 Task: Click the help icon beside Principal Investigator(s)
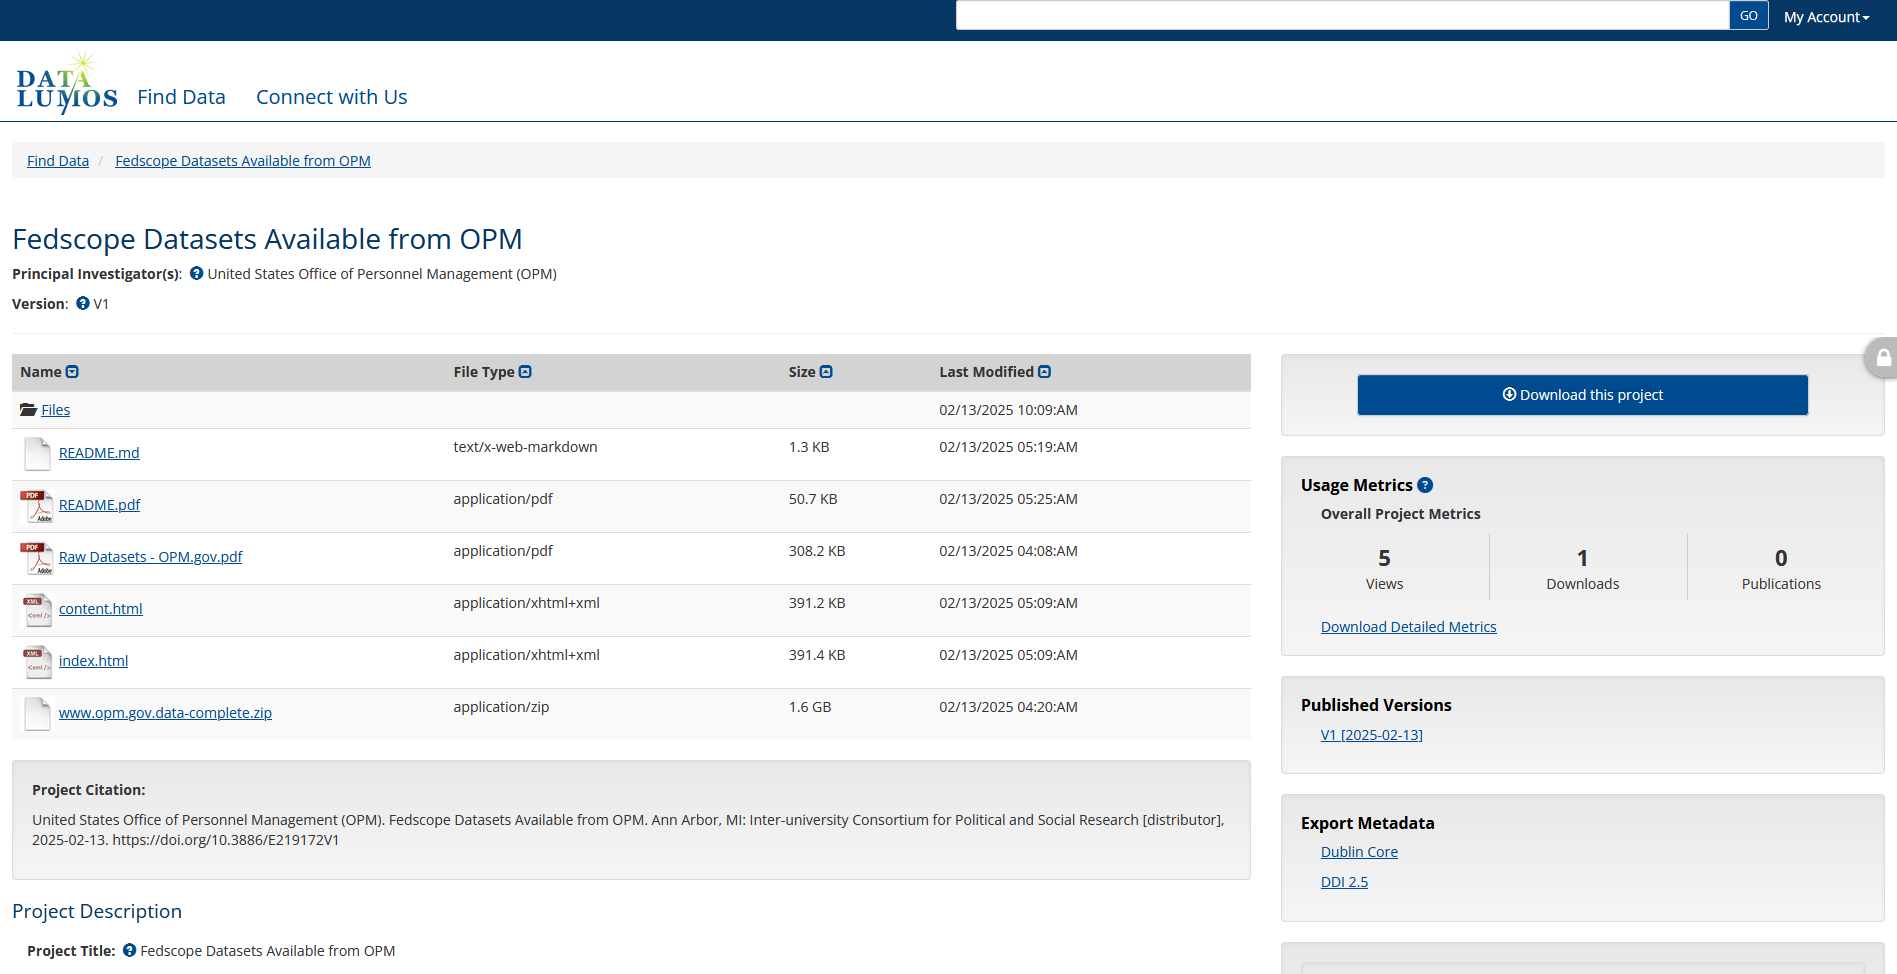[x=197, y=273]
